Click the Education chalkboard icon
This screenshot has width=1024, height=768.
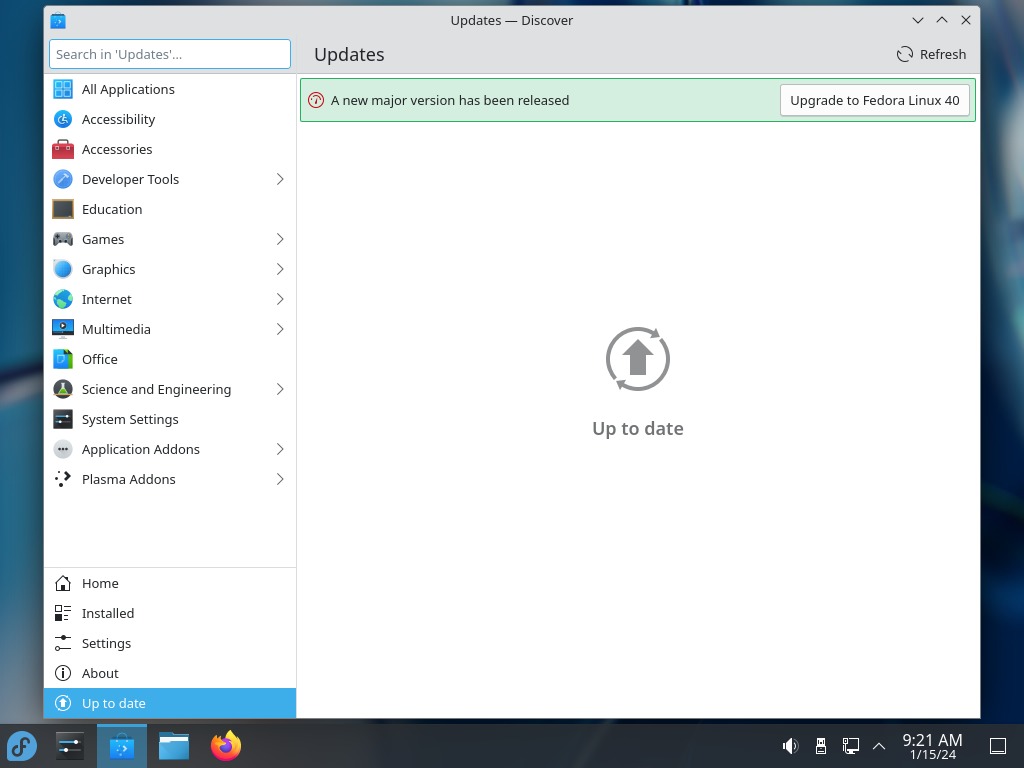coord(63,210)
